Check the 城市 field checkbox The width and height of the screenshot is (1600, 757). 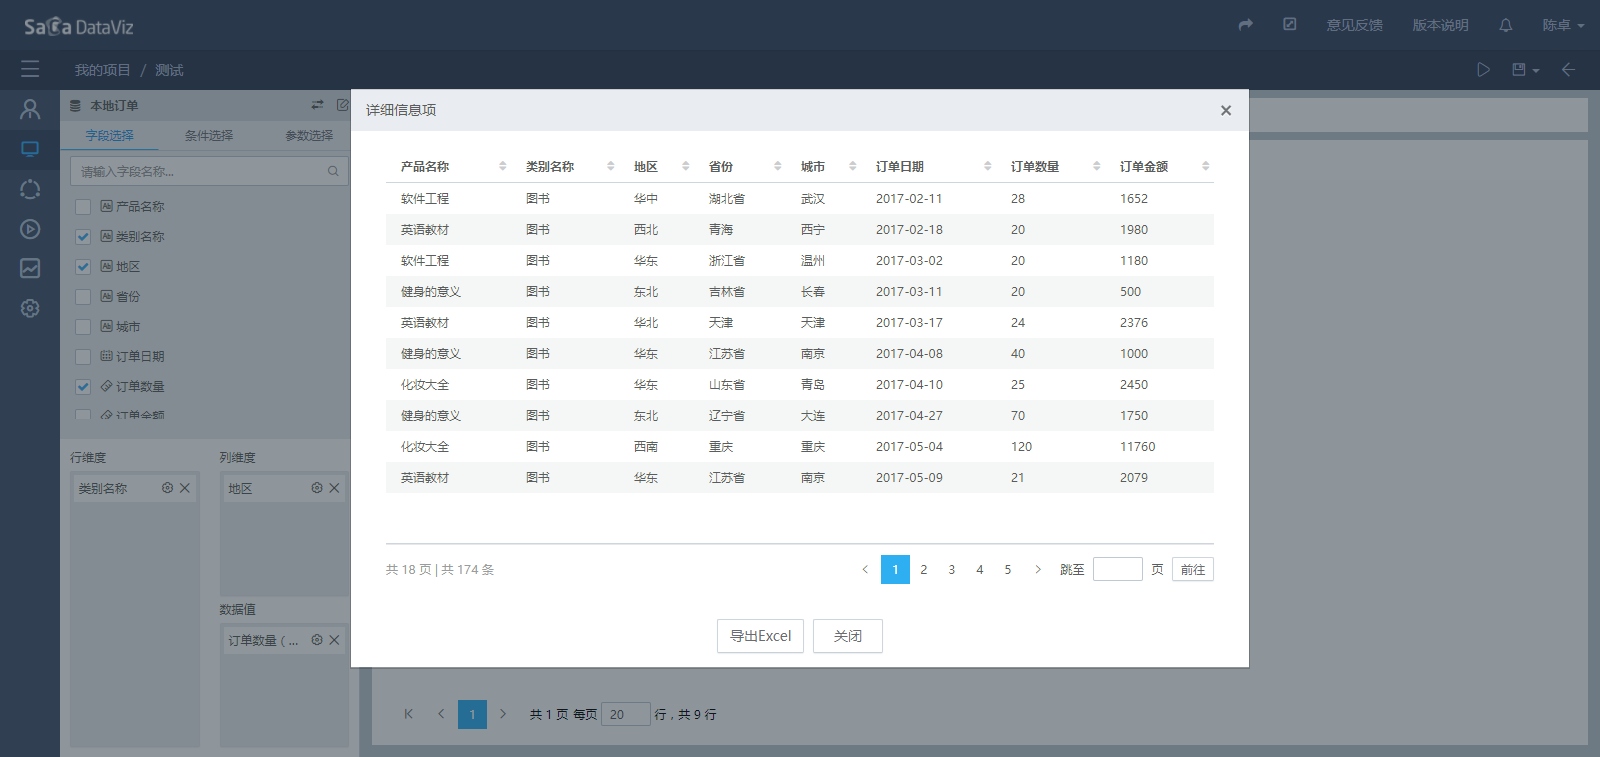click(83, 327)
